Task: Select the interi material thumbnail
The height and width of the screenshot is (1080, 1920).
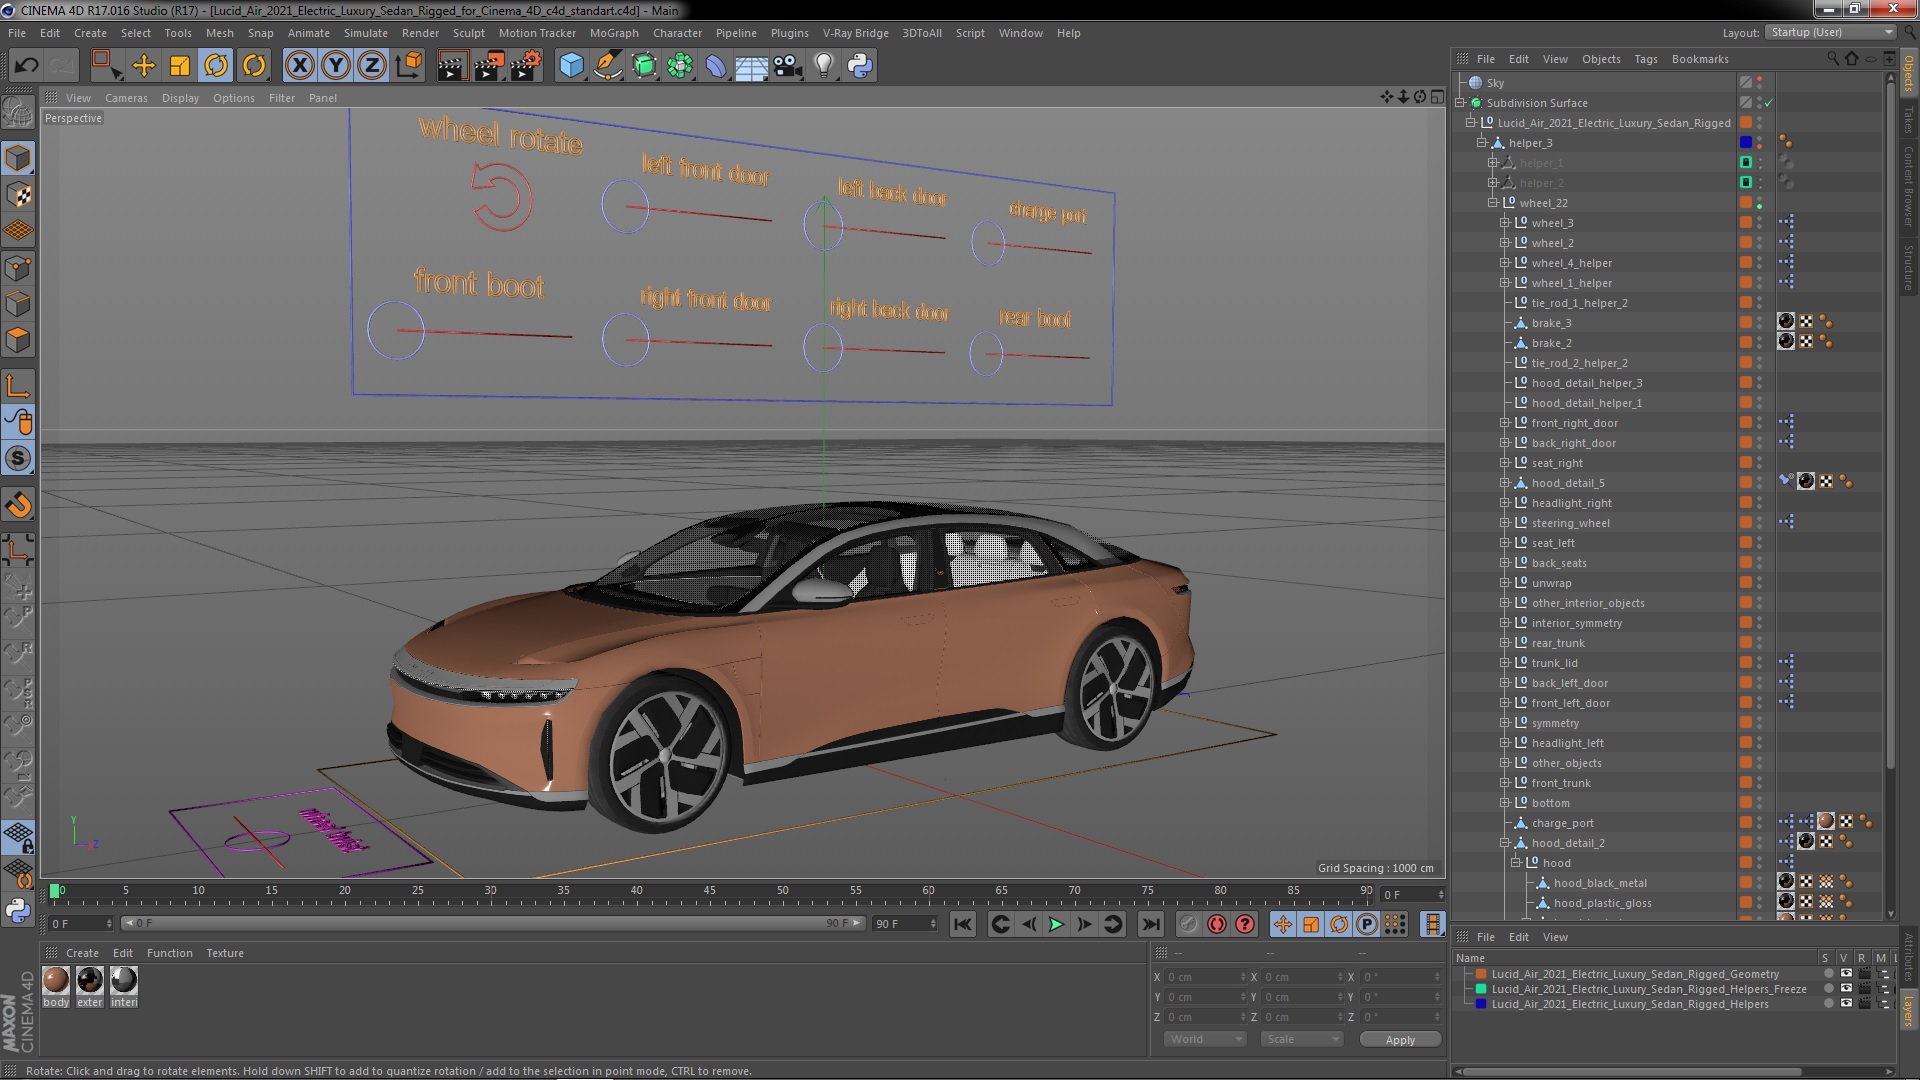Action: point(124,981)
